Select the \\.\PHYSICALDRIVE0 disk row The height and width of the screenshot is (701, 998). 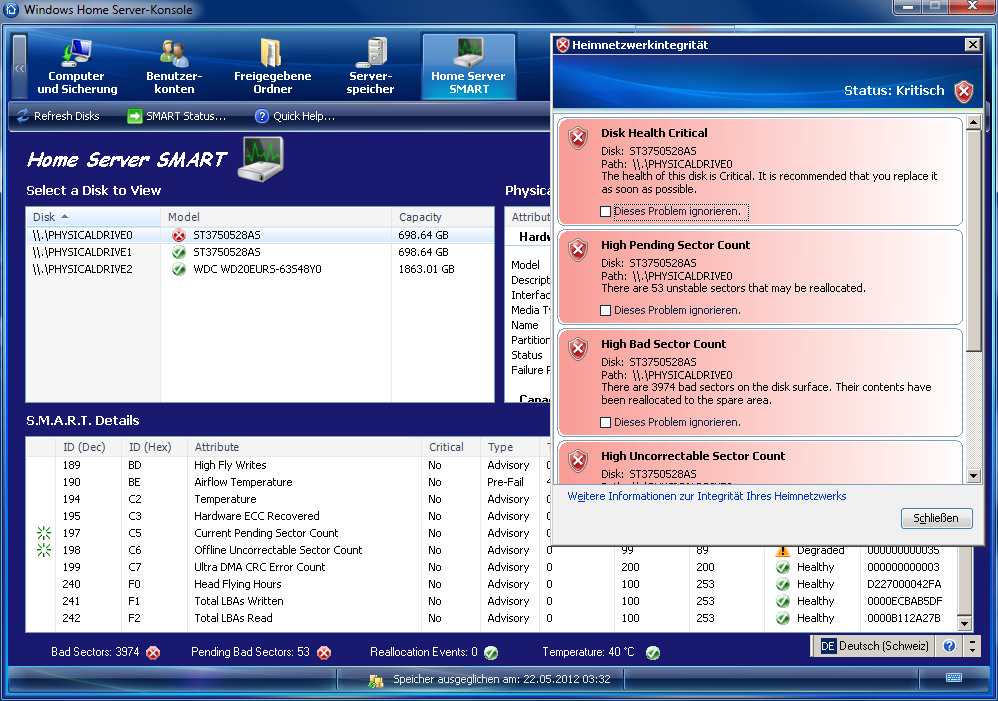pyautogui.click(x=260, y=235)
